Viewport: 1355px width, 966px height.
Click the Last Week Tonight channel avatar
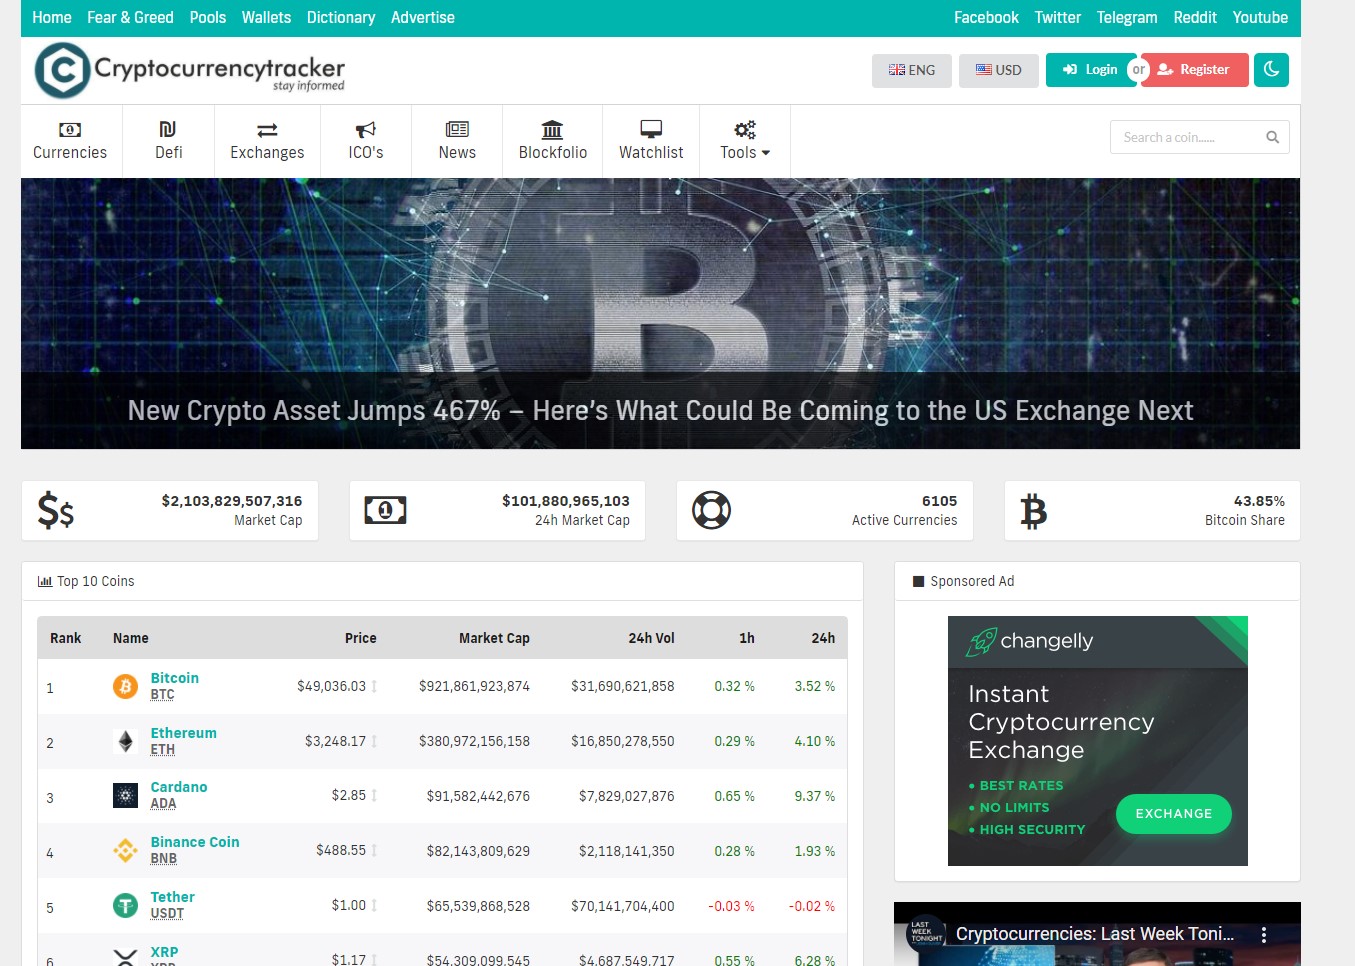point(926,933)
